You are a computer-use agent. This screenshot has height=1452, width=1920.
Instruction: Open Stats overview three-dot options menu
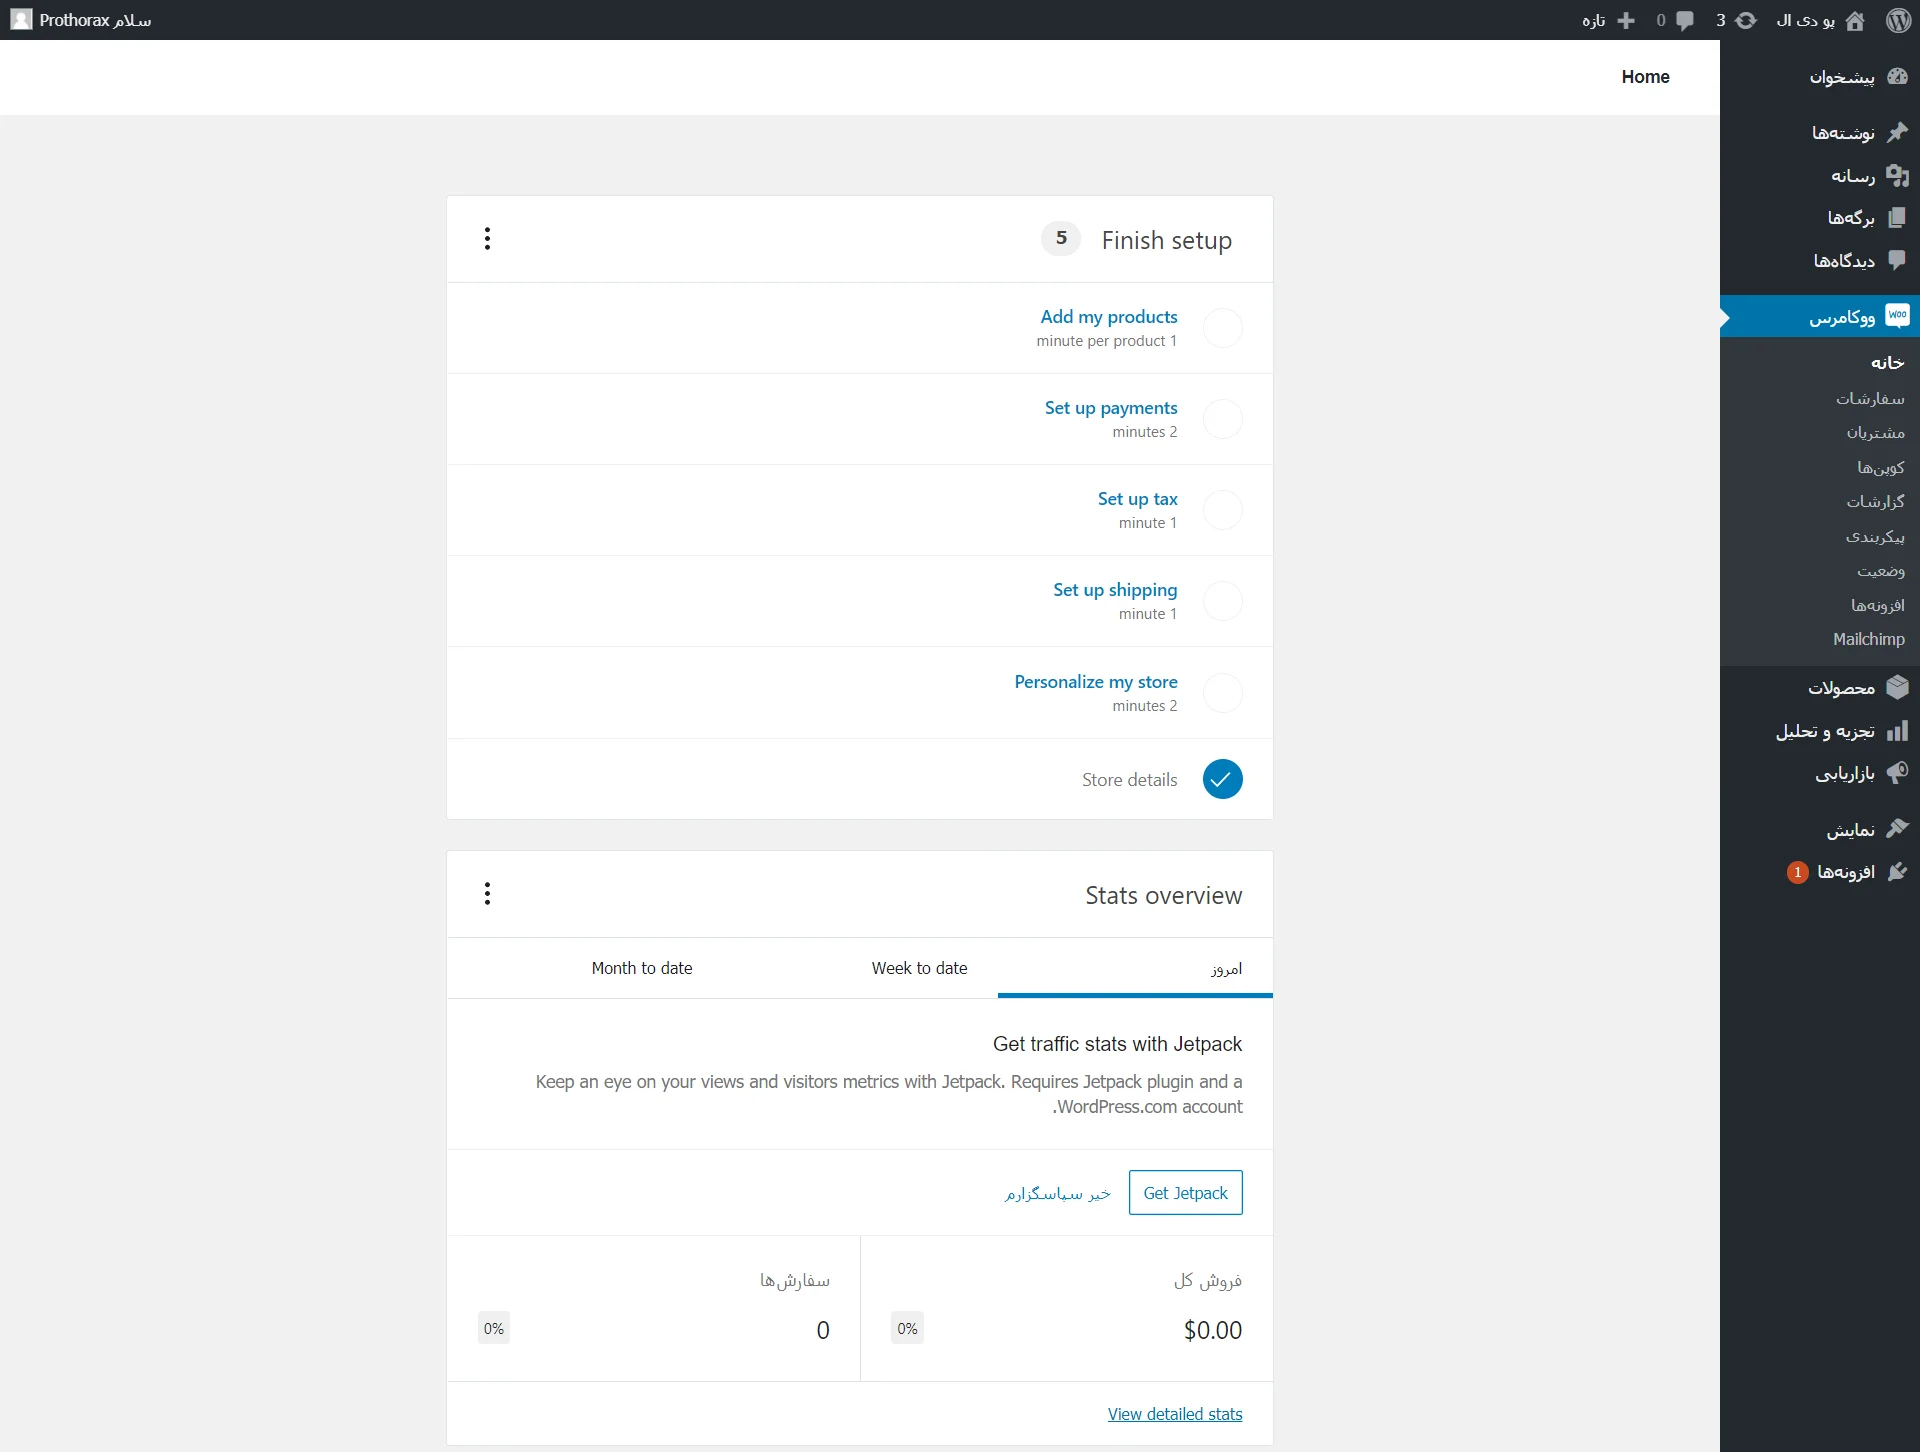487,894
